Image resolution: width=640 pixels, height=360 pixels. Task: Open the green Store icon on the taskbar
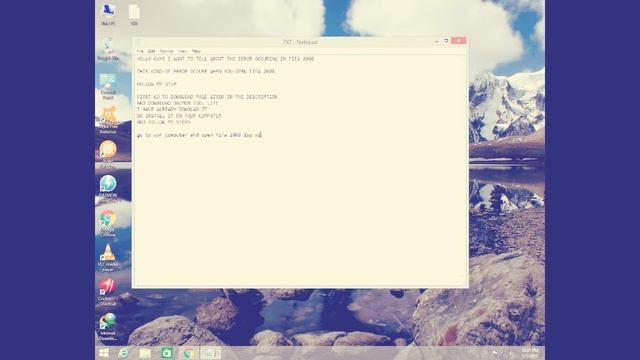[x=167, y=353]
